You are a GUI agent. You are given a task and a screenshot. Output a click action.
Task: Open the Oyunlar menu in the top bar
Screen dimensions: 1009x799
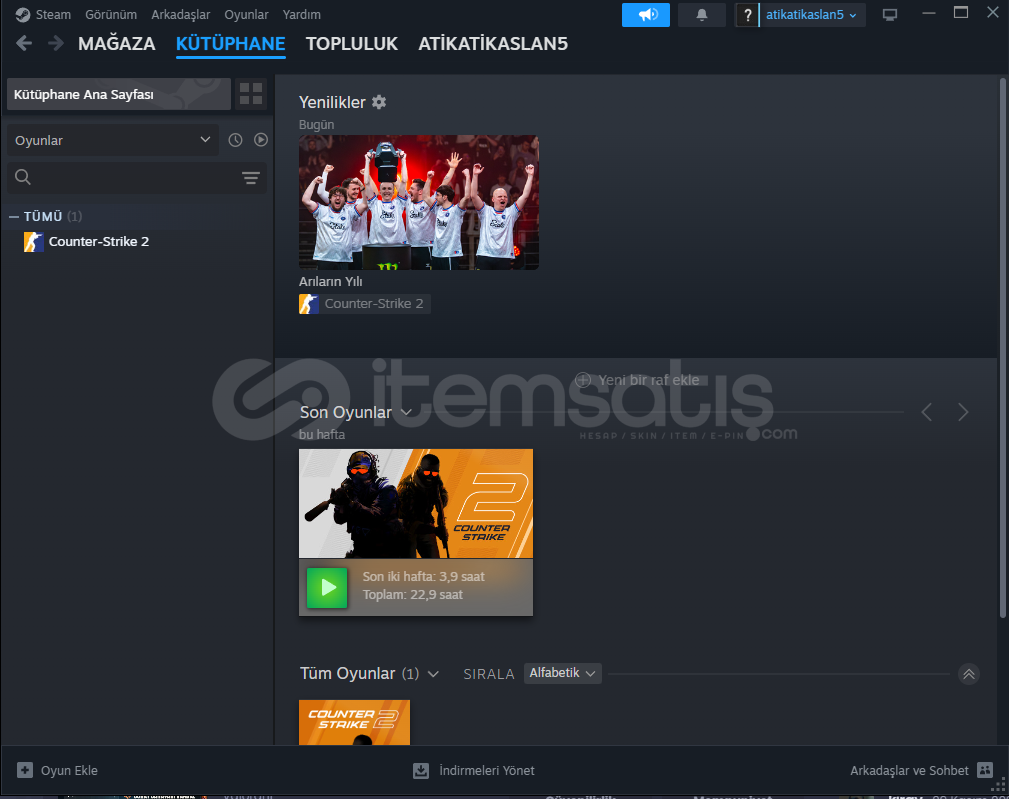click(x=246, y=14)
